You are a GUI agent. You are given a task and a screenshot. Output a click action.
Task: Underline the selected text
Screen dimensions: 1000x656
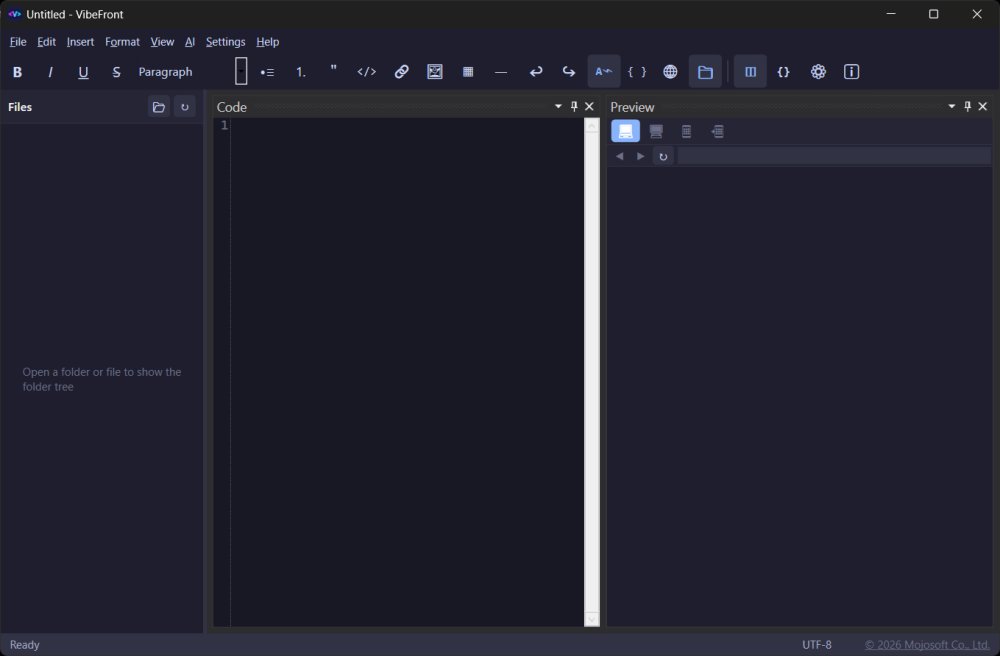tap(83, 72)
